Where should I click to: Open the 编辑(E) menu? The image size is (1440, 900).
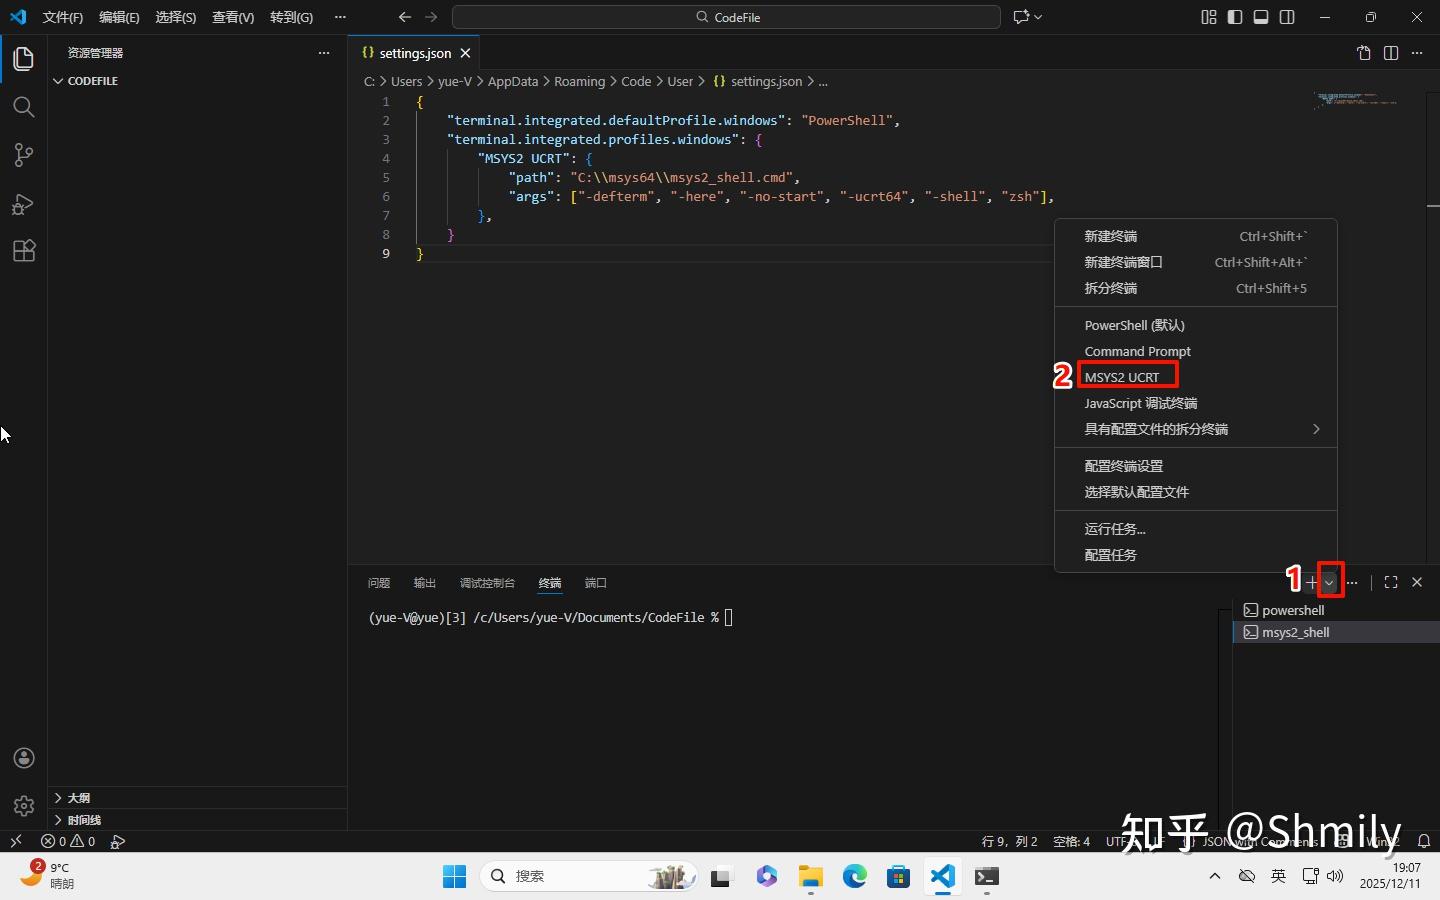119,17
